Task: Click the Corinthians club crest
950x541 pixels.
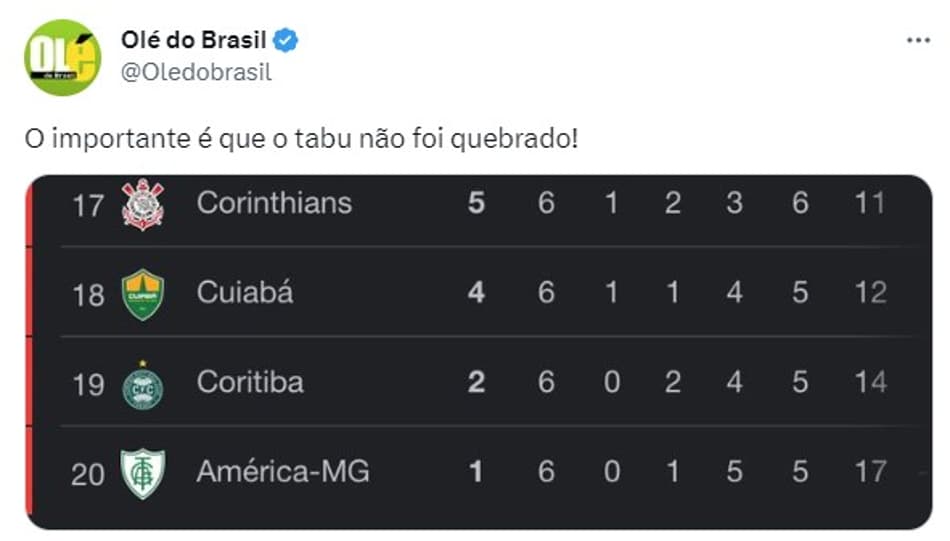Action: pyautogui.click(x=143, y=204)
